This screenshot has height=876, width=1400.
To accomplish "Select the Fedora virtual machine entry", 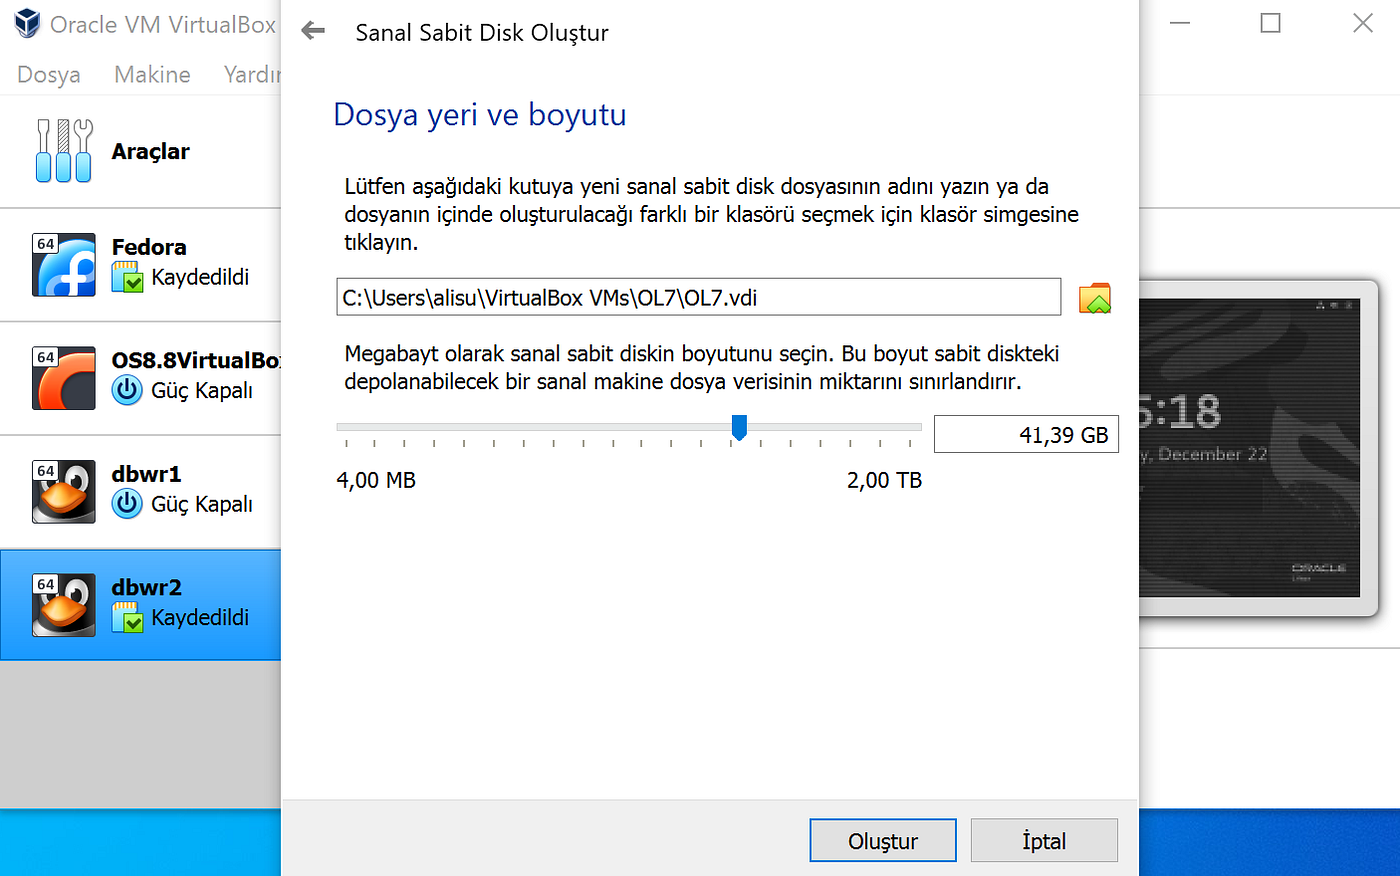I will (141, 265).
